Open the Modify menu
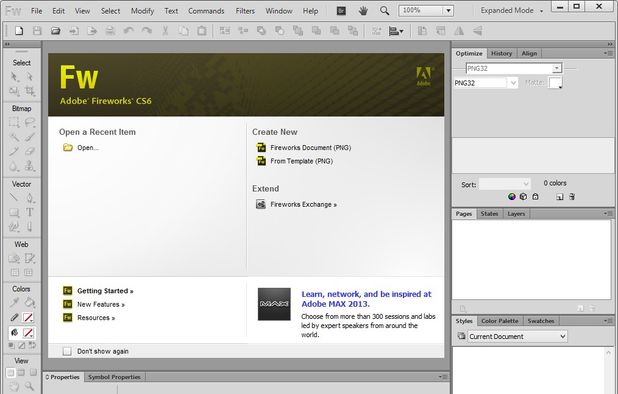 (142, 11)
